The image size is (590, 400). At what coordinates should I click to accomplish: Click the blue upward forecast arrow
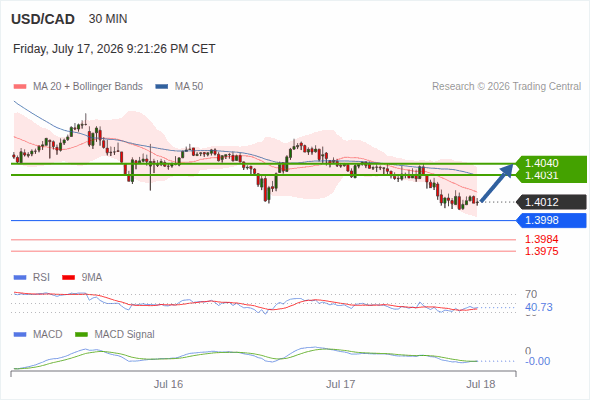click(x=497, y=183)
